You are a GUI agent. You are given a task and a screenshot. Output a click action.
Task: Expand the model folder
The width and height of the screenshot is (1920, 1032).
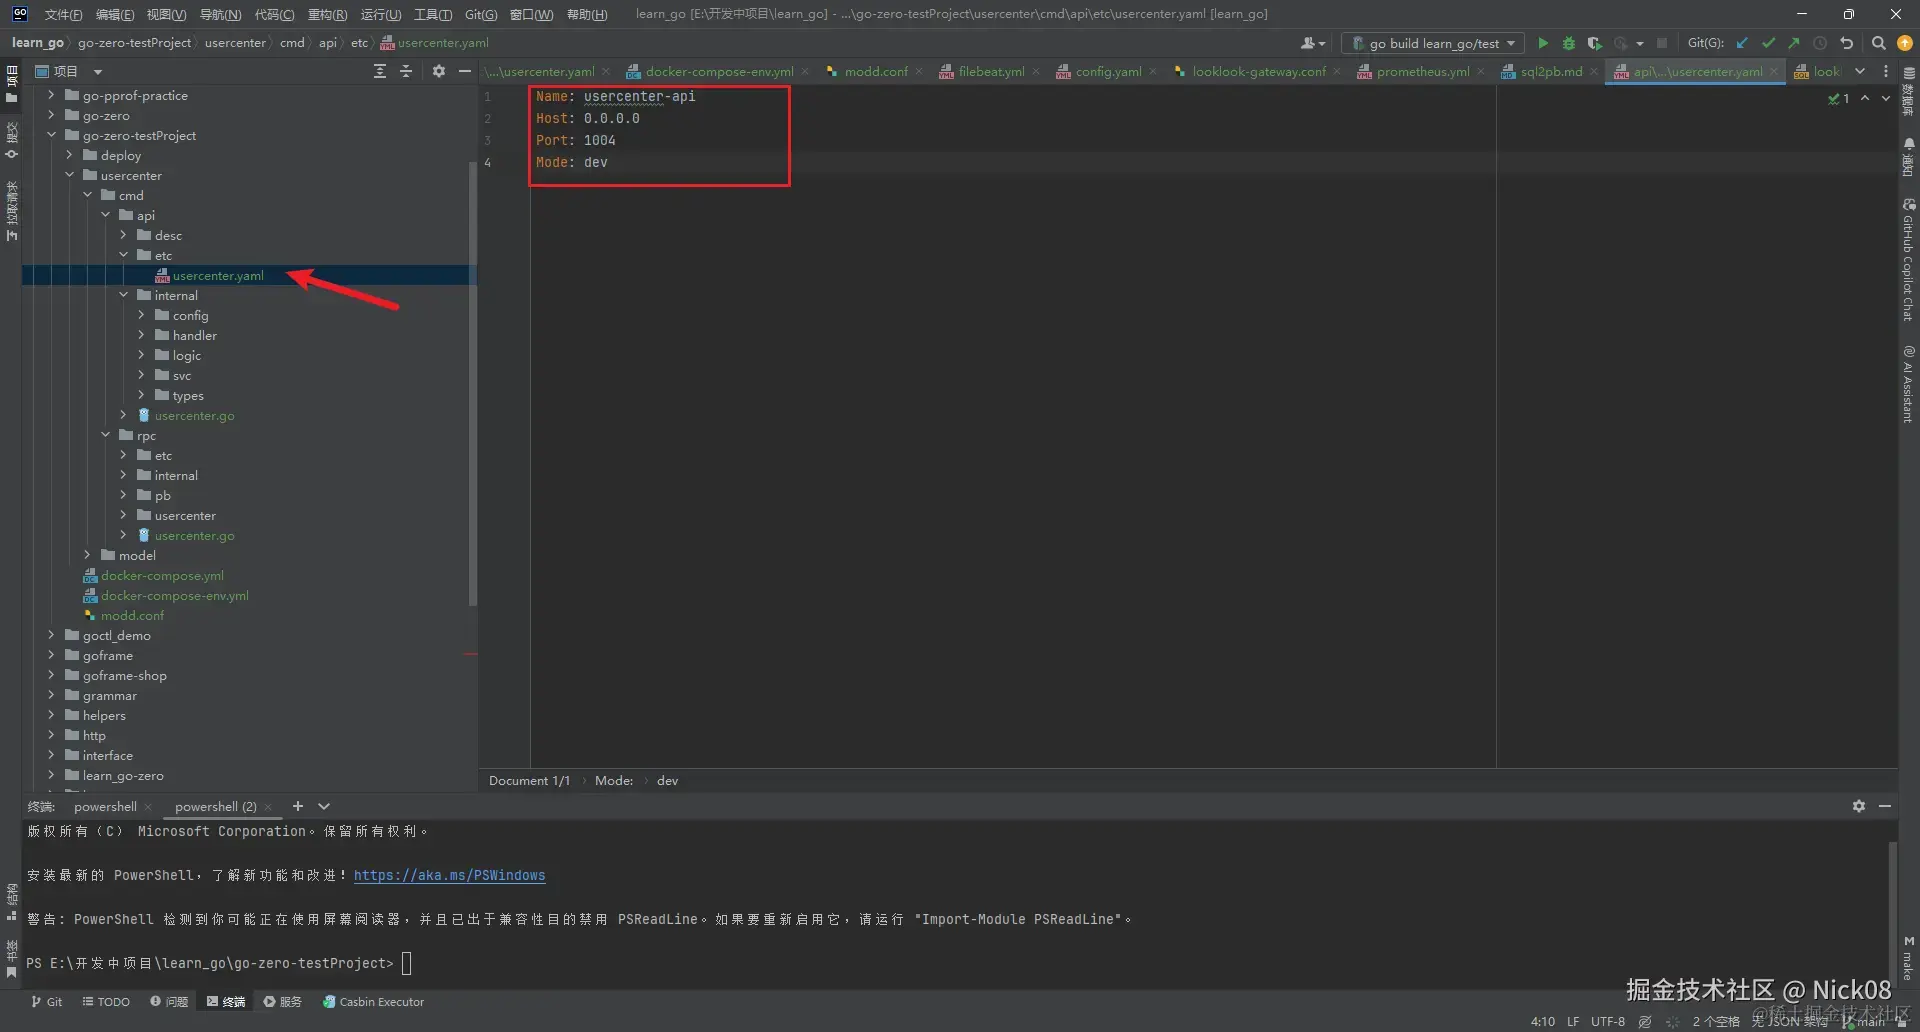87,555
